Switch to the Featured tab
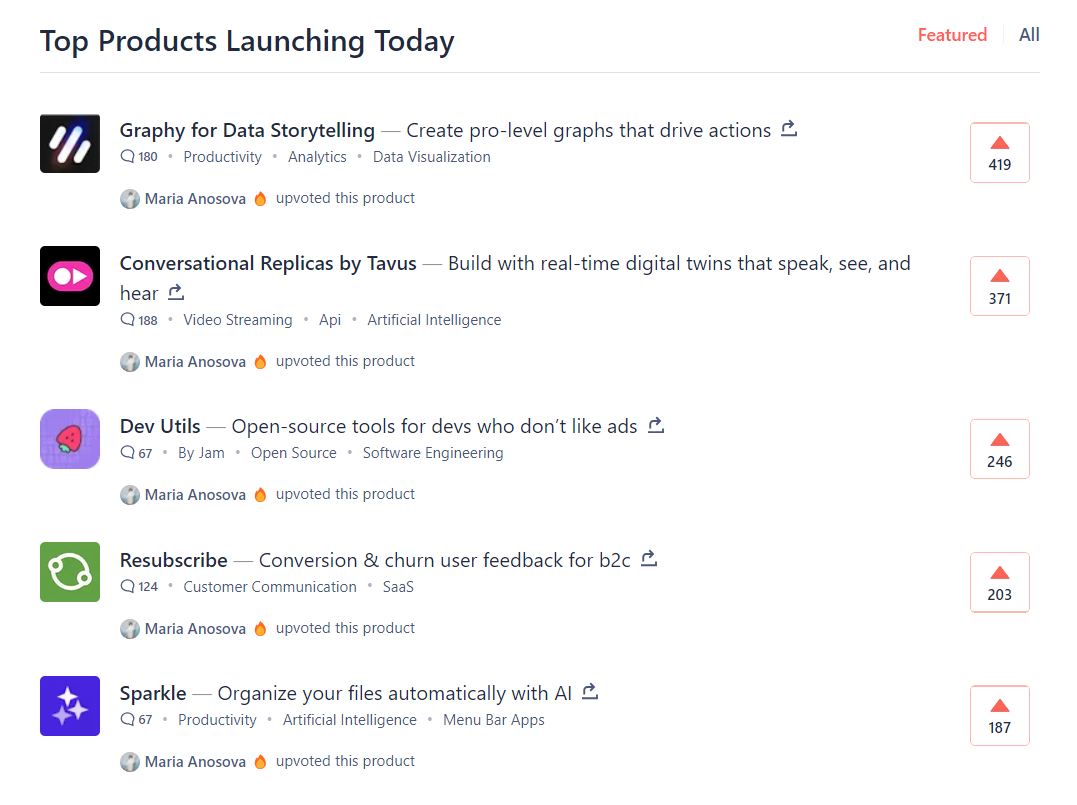The height and width of the screenshot is (805, 1077). pos(952,35)
